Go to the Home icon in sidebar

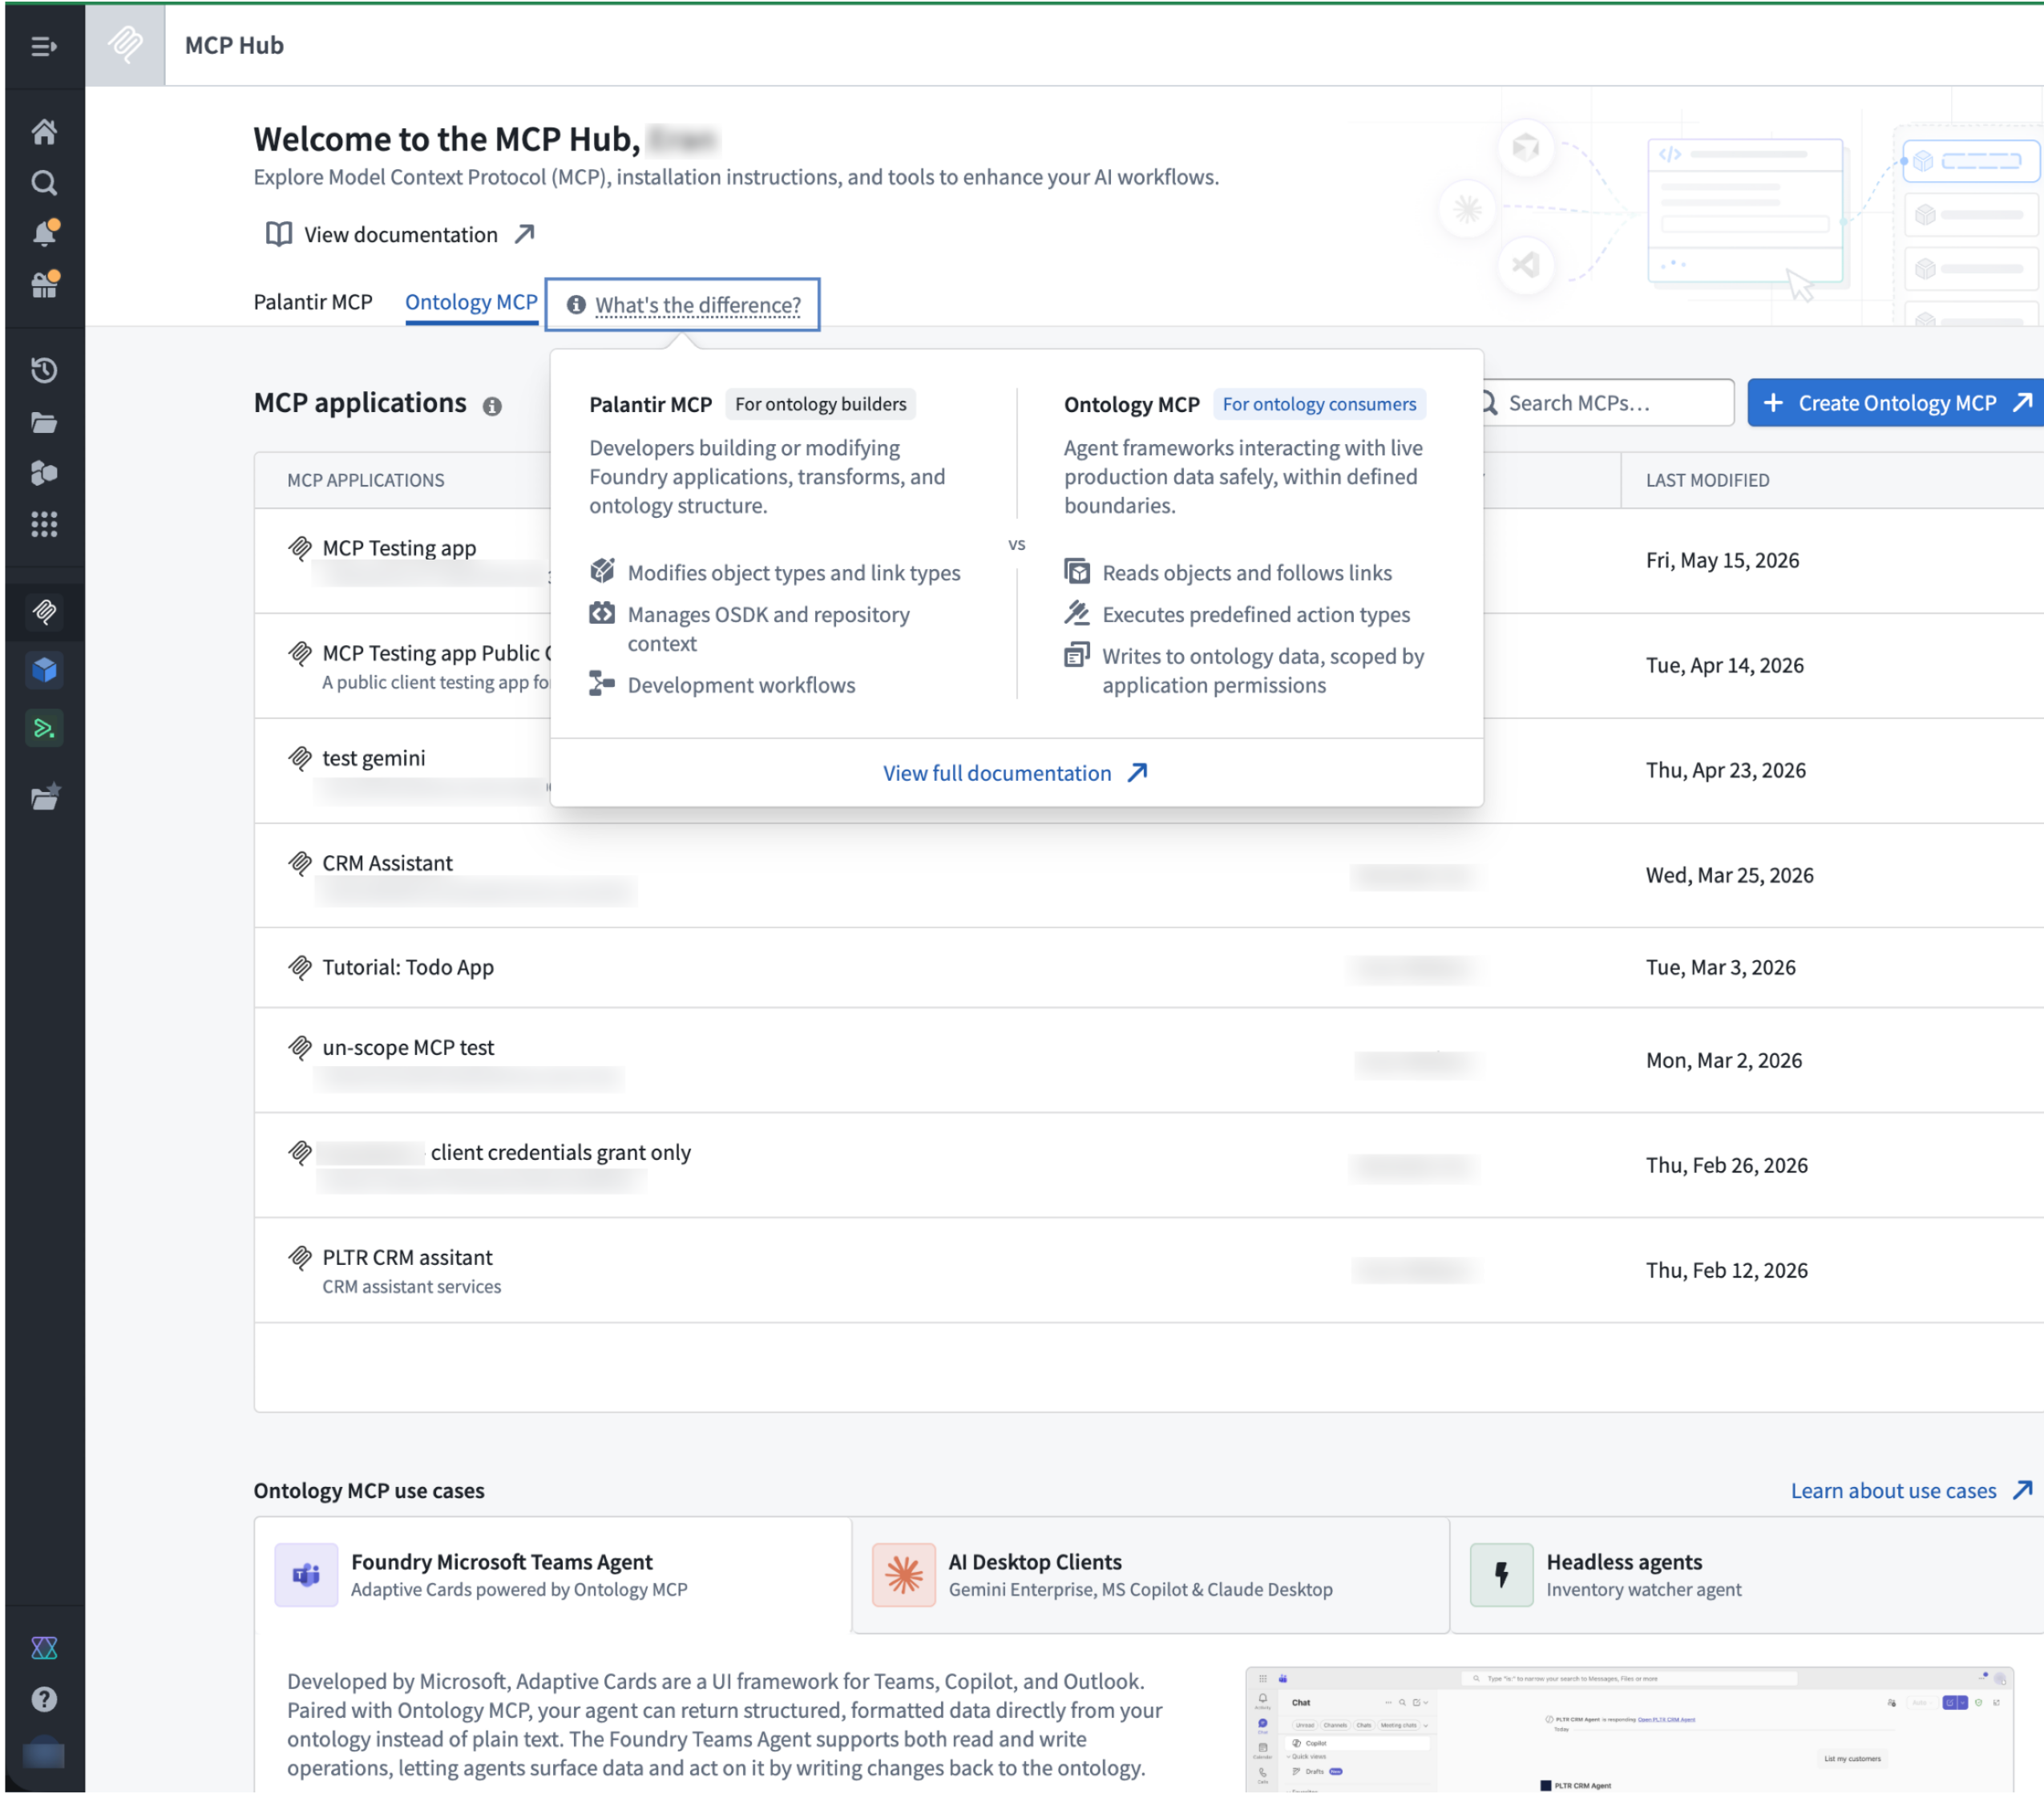point(44,131)
